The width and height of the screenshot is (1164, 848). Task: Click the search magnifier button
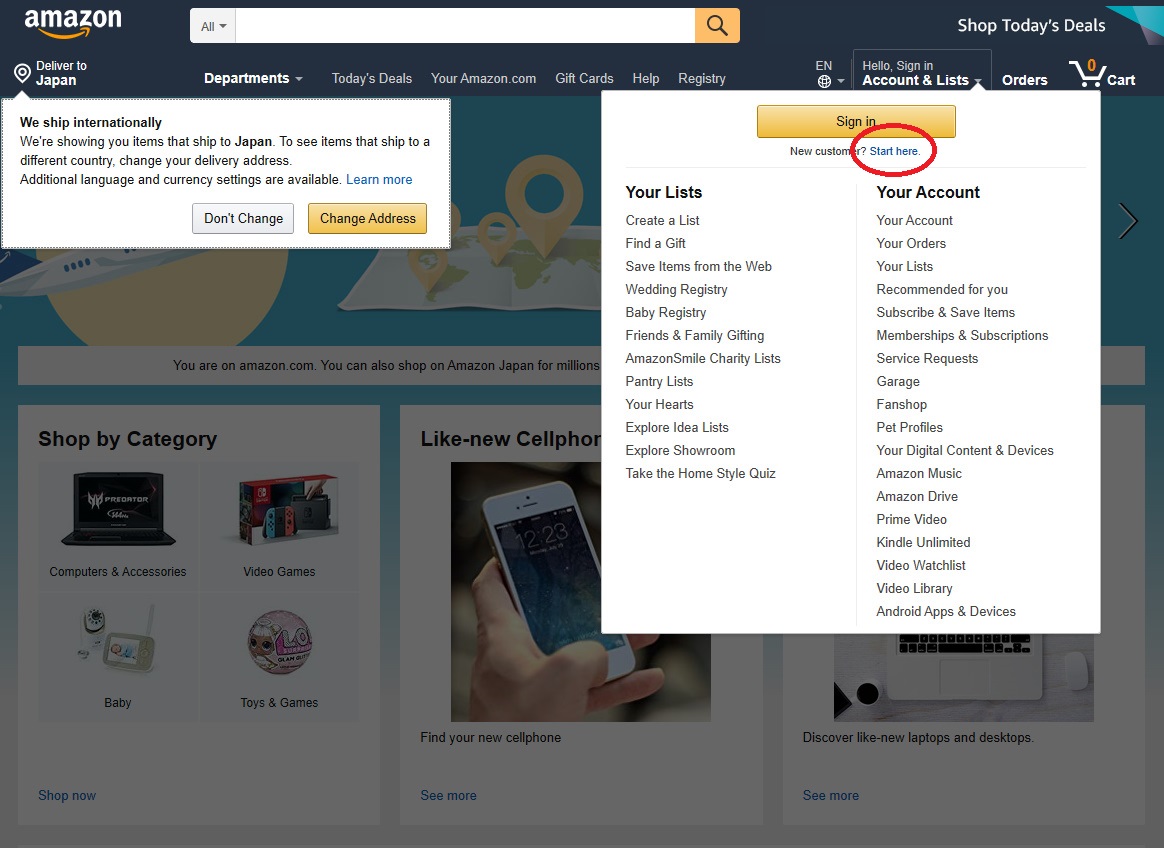(717, 26)
